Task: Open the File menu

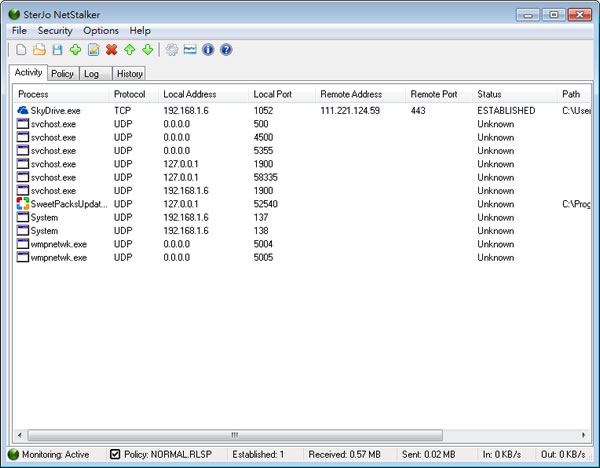Action: coord(20,31)
